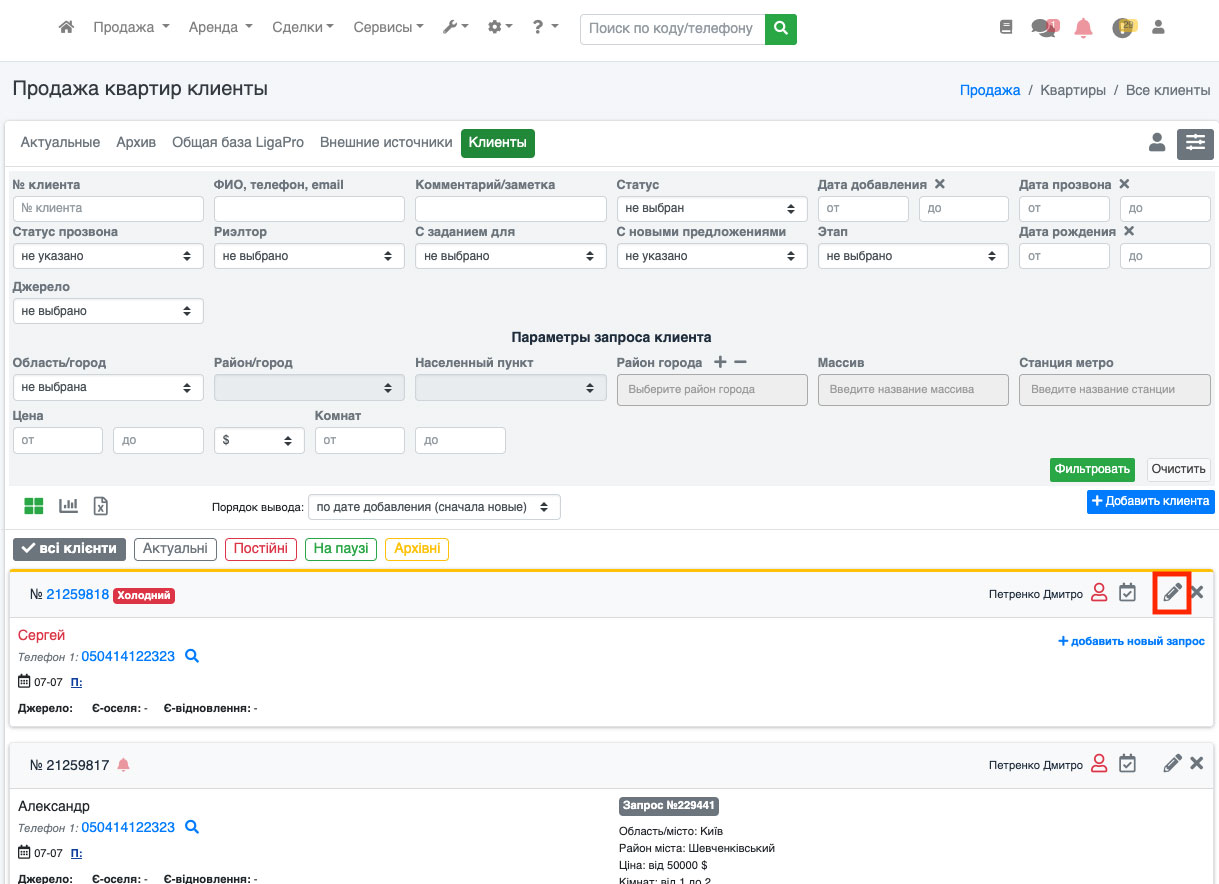
Task: Toggle the filter settings sliders button
Action: [1195, 143]
